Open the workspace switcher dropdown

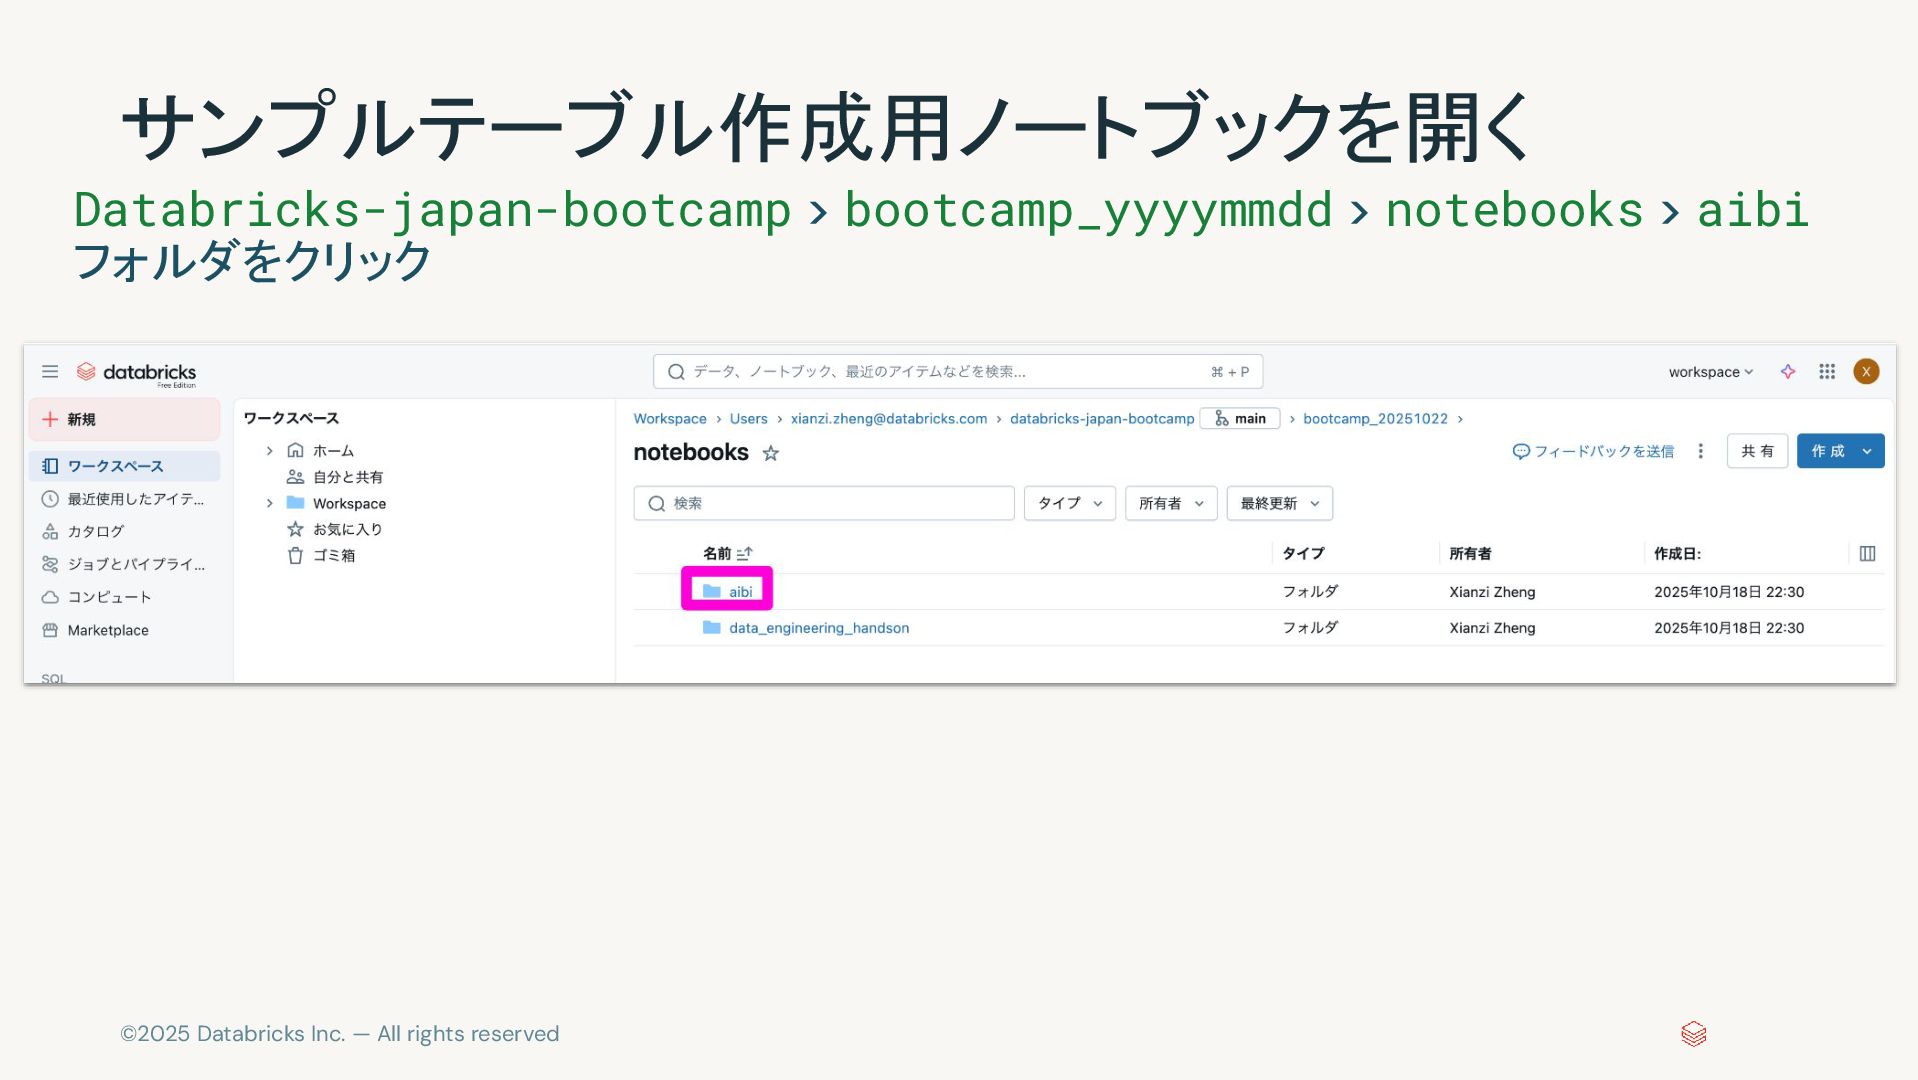coord(1710,371)
